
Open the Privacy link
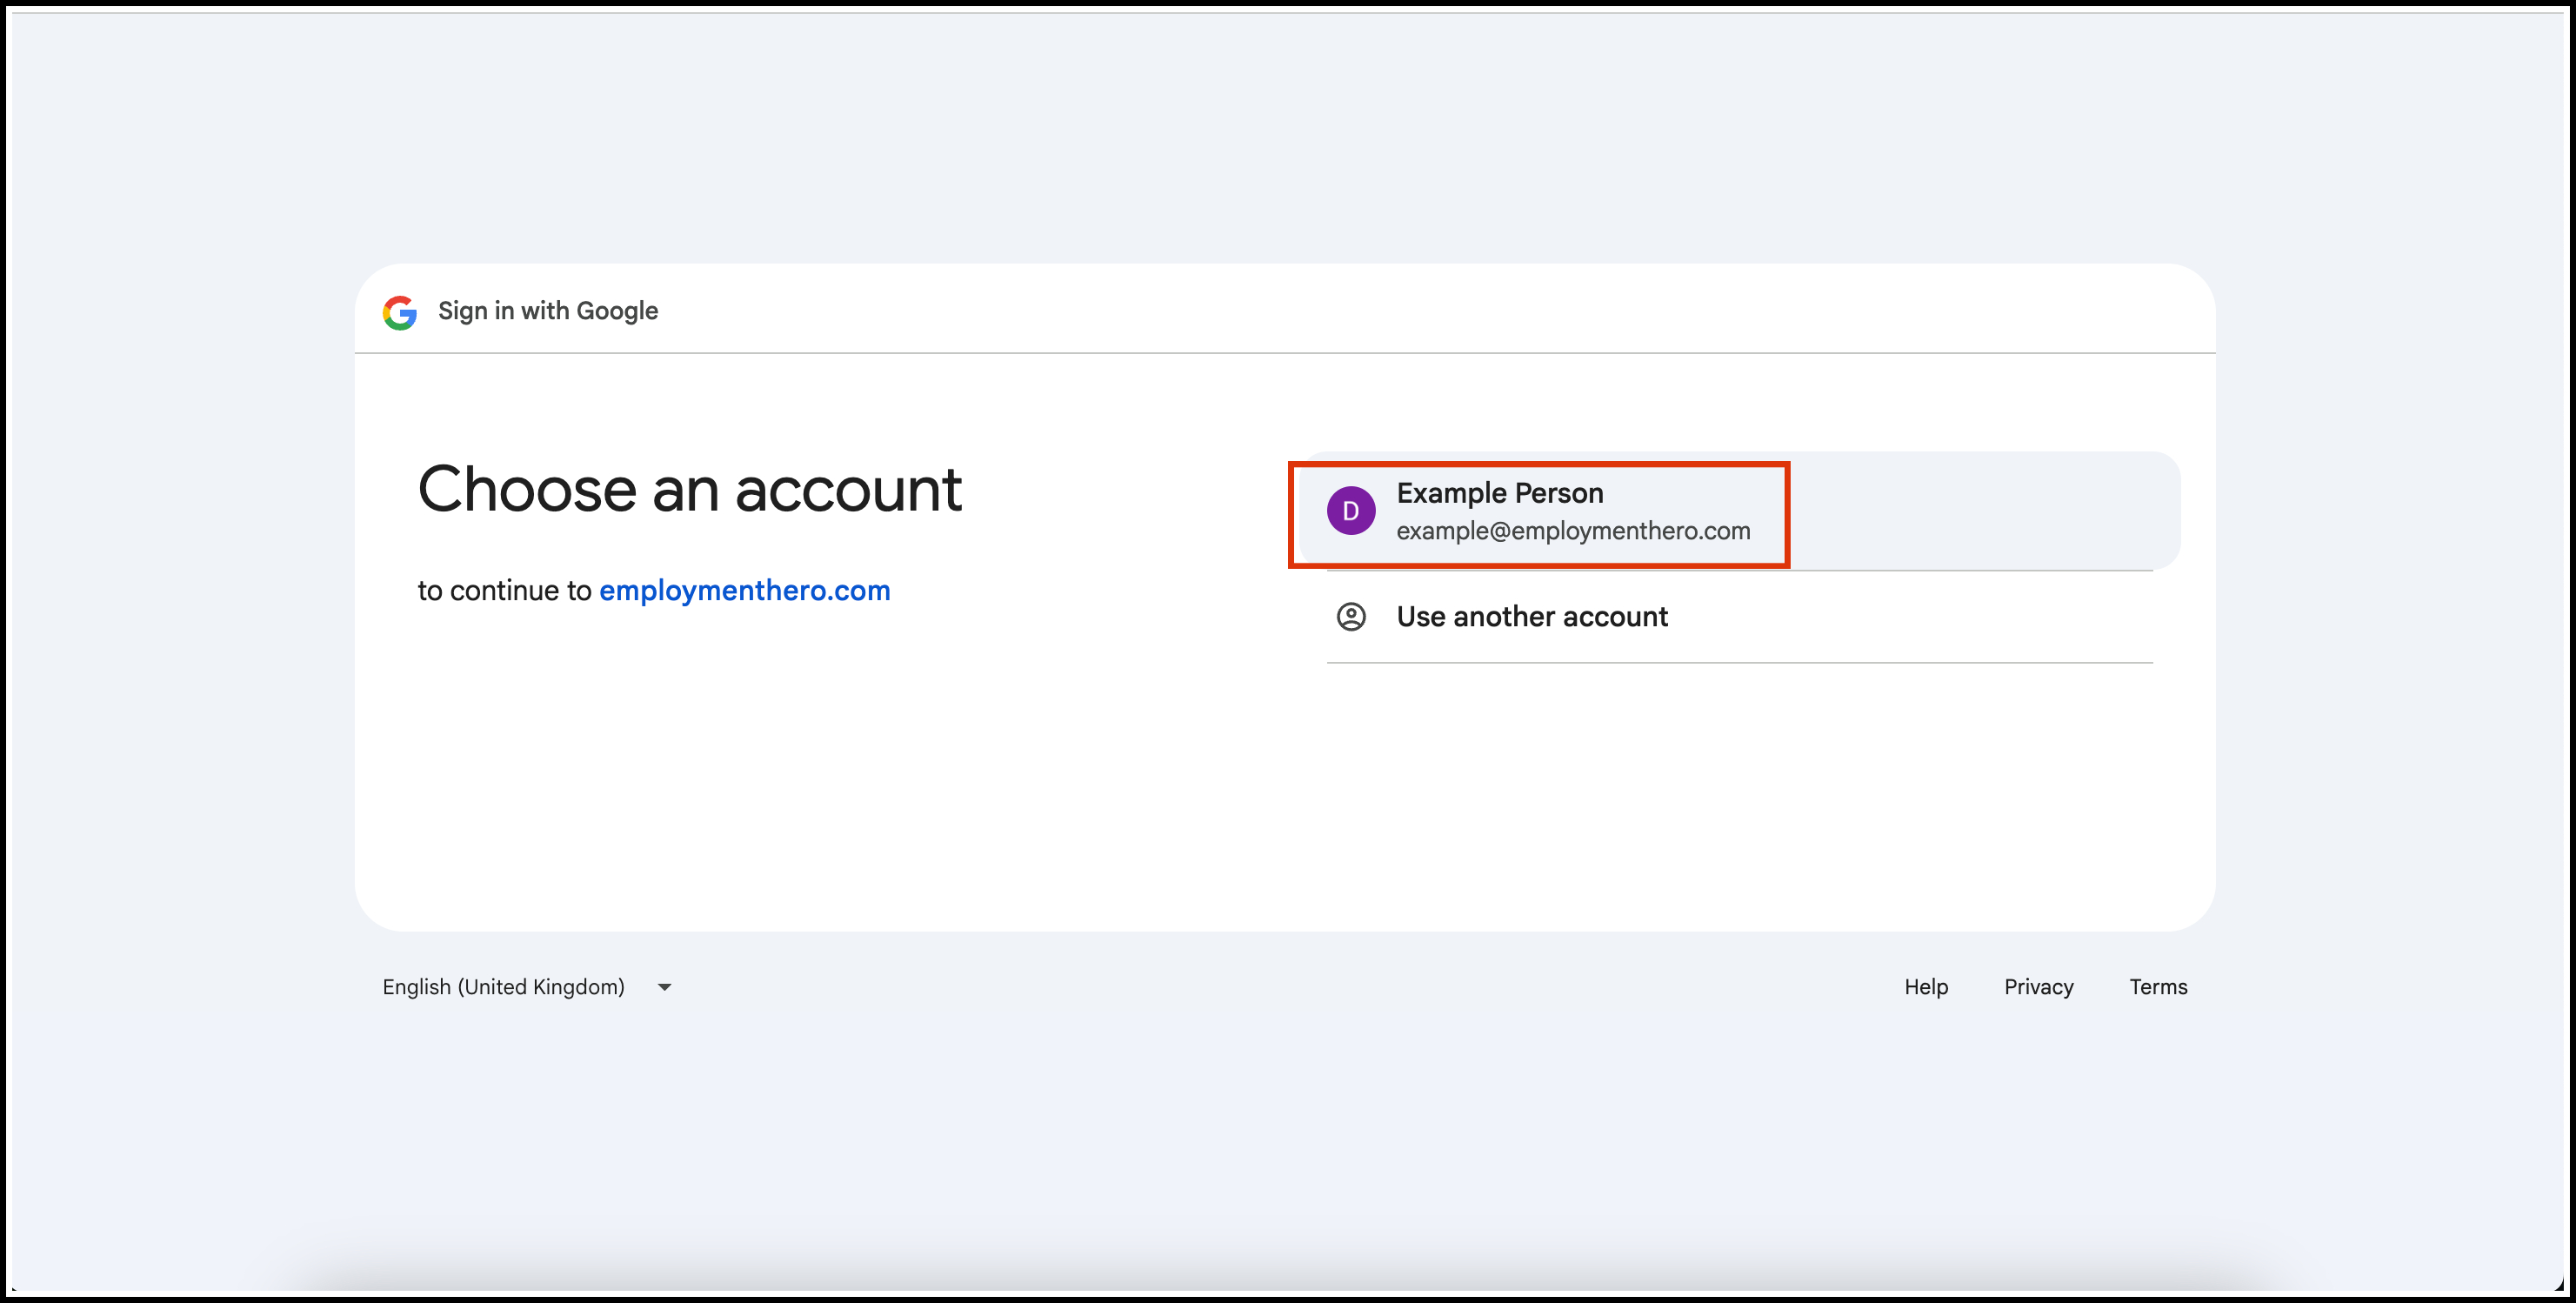point(2038,987)
